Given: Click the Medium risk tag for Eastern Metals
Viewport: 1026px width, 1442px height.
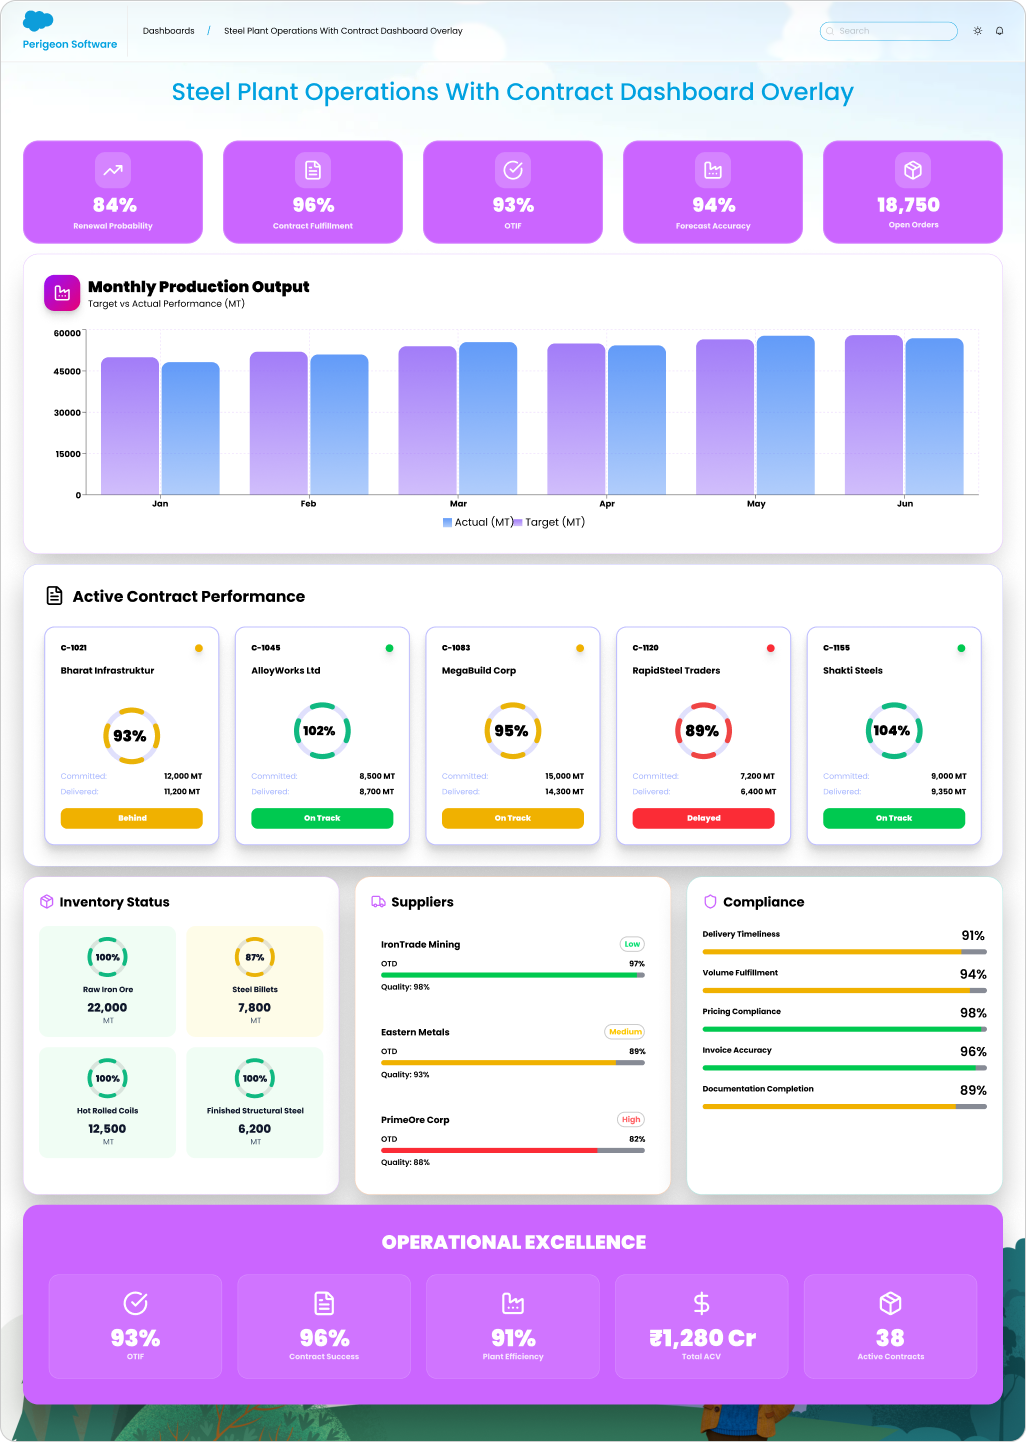Looking at the screenshot, I should pyautogui.click(x=625, y=1032).
